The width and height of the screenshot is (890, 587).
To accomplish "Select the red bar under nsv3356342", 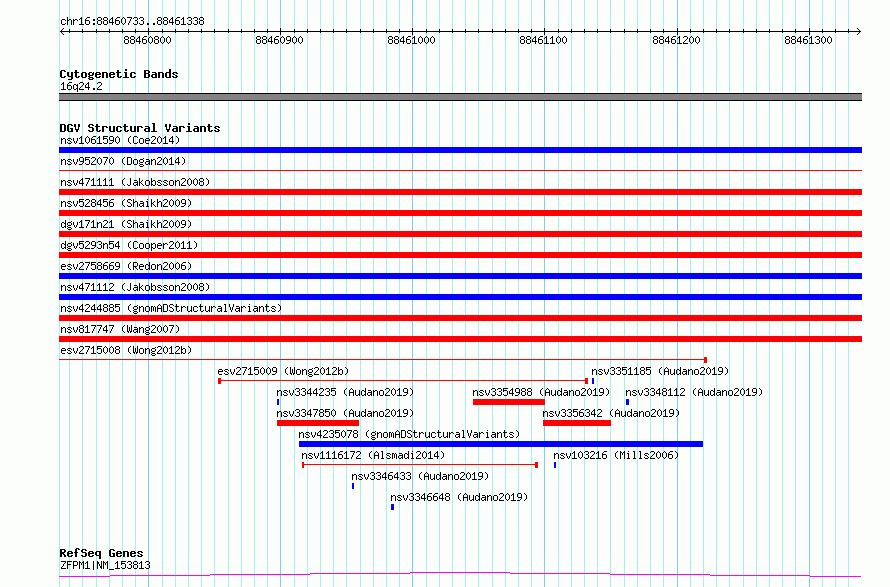I will click(577, 423).
